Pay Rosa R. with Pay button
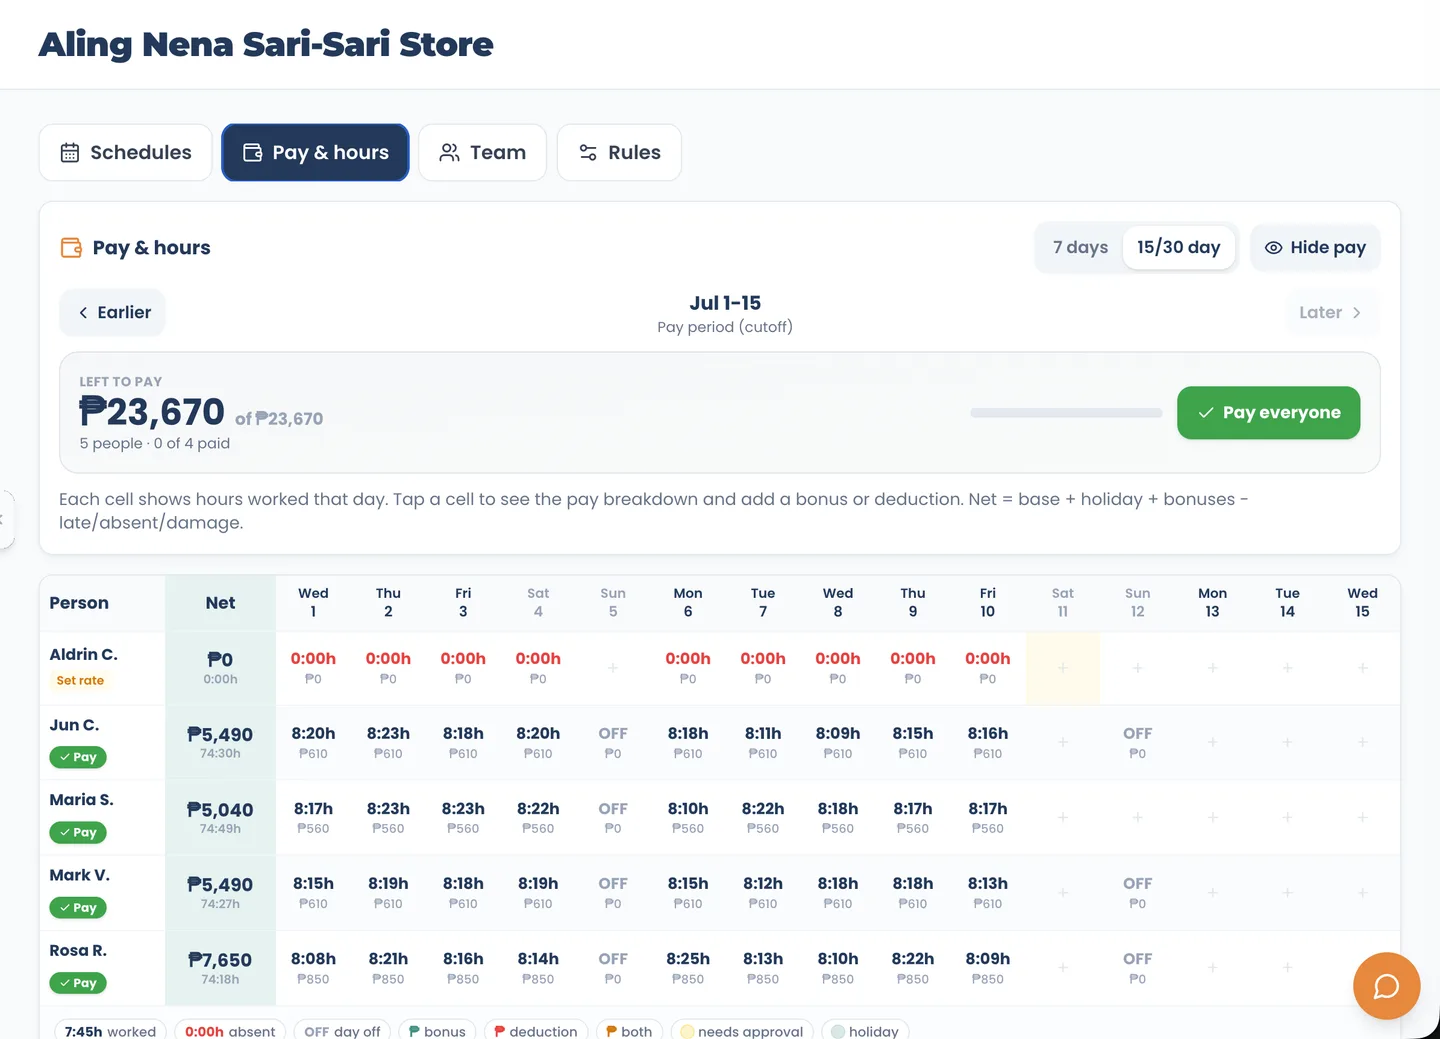Screen dimensions: 1440x1039 click(78, 983)
